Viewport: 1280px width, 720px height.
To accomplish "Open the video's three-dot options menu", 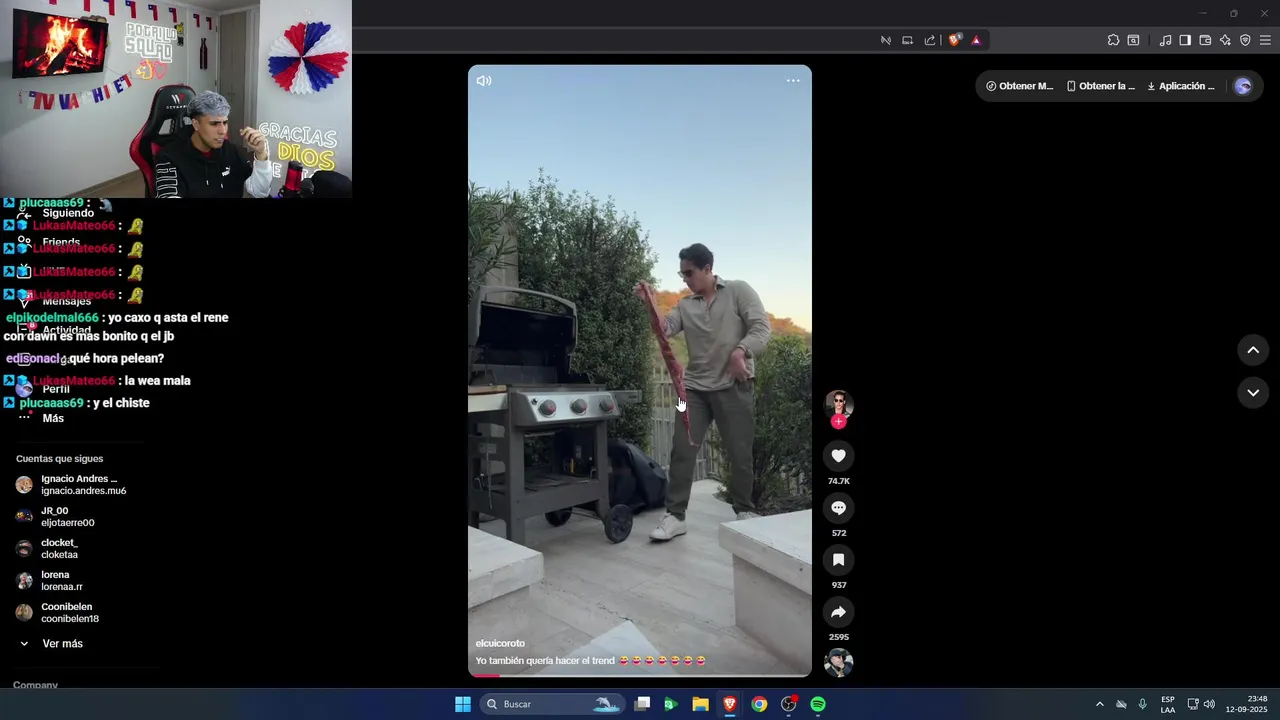I will (x=793, y=81).
